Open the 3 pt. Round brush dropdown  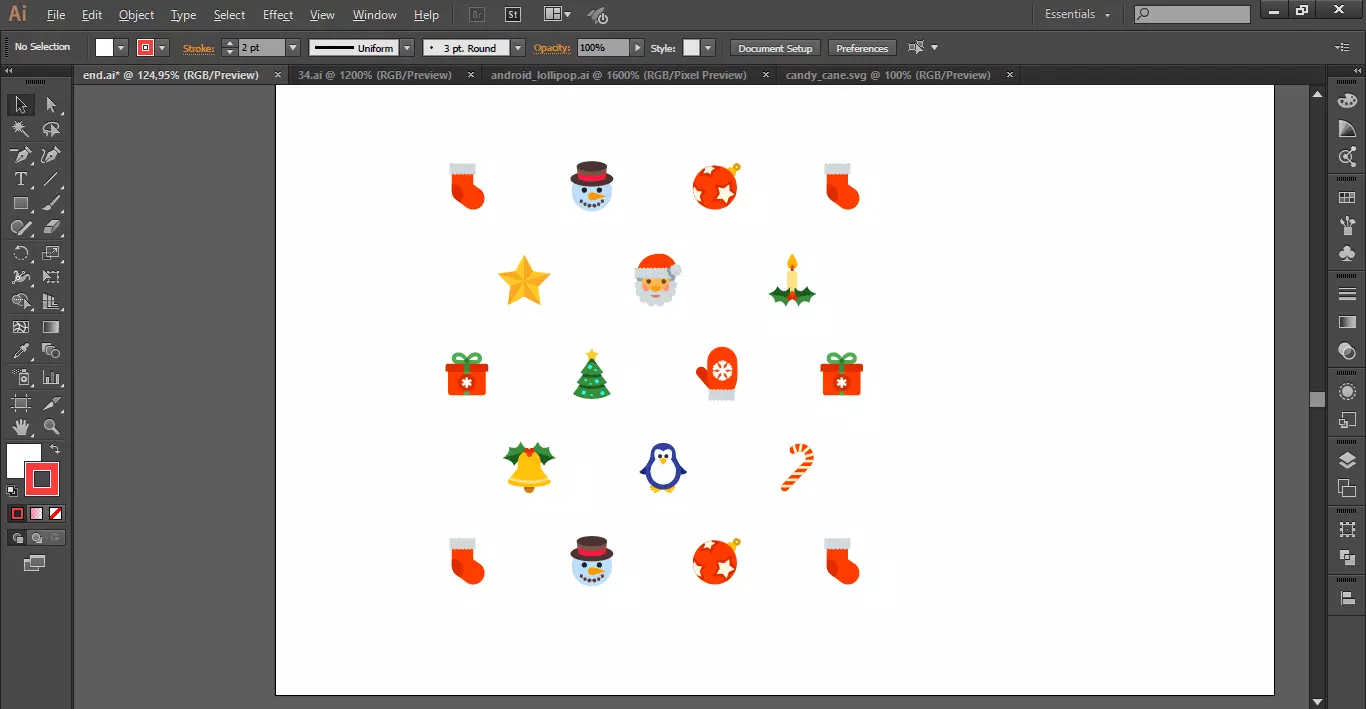[518, 48]
